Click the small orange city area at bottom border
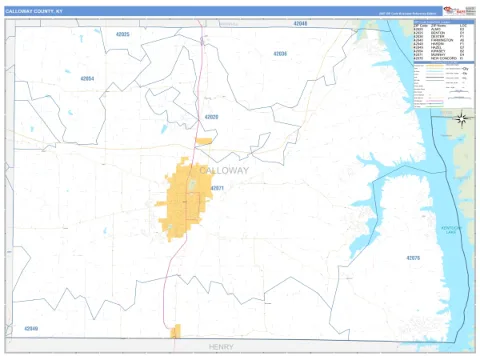The height and width of the screenshot is (360, 480). [176, 331]
